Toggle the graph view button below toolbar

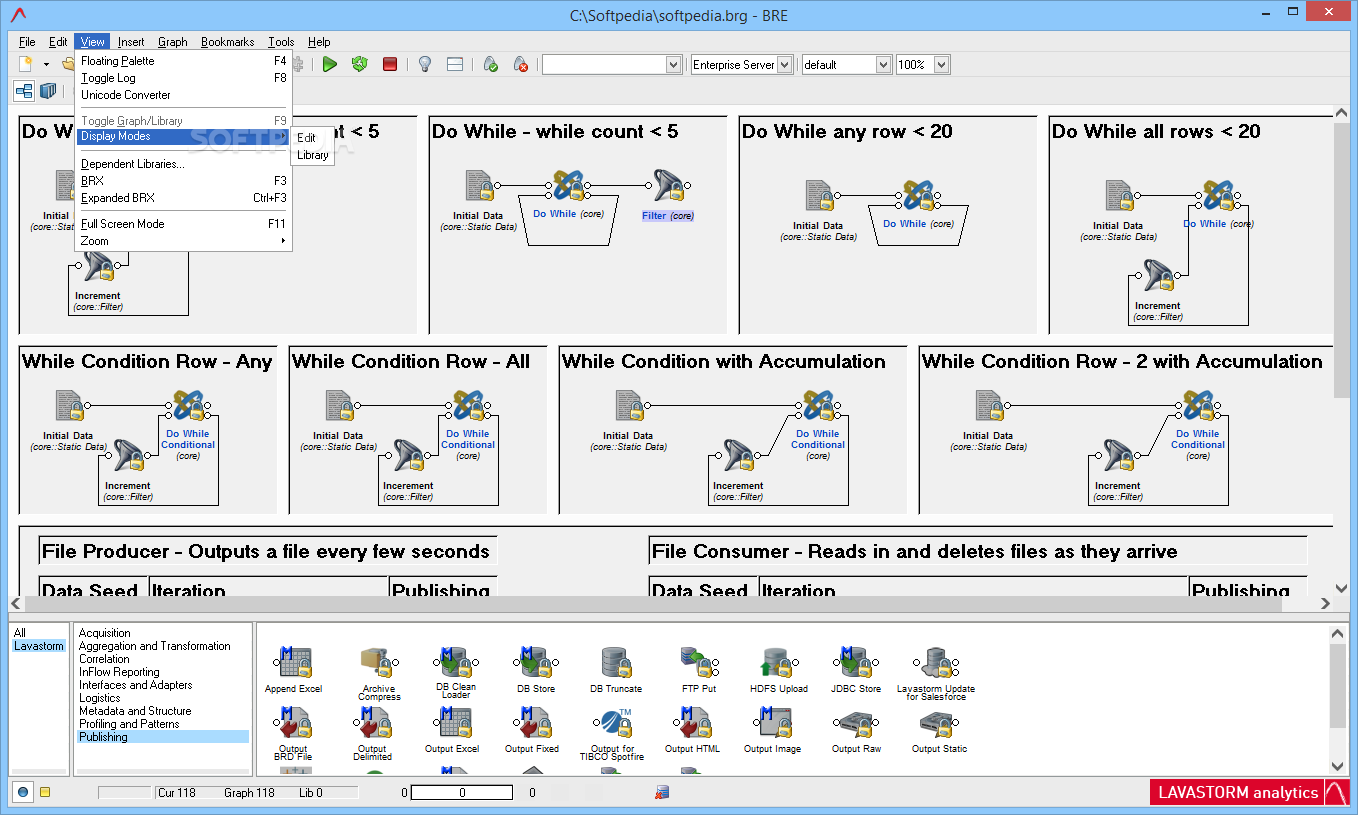point(24,91)
